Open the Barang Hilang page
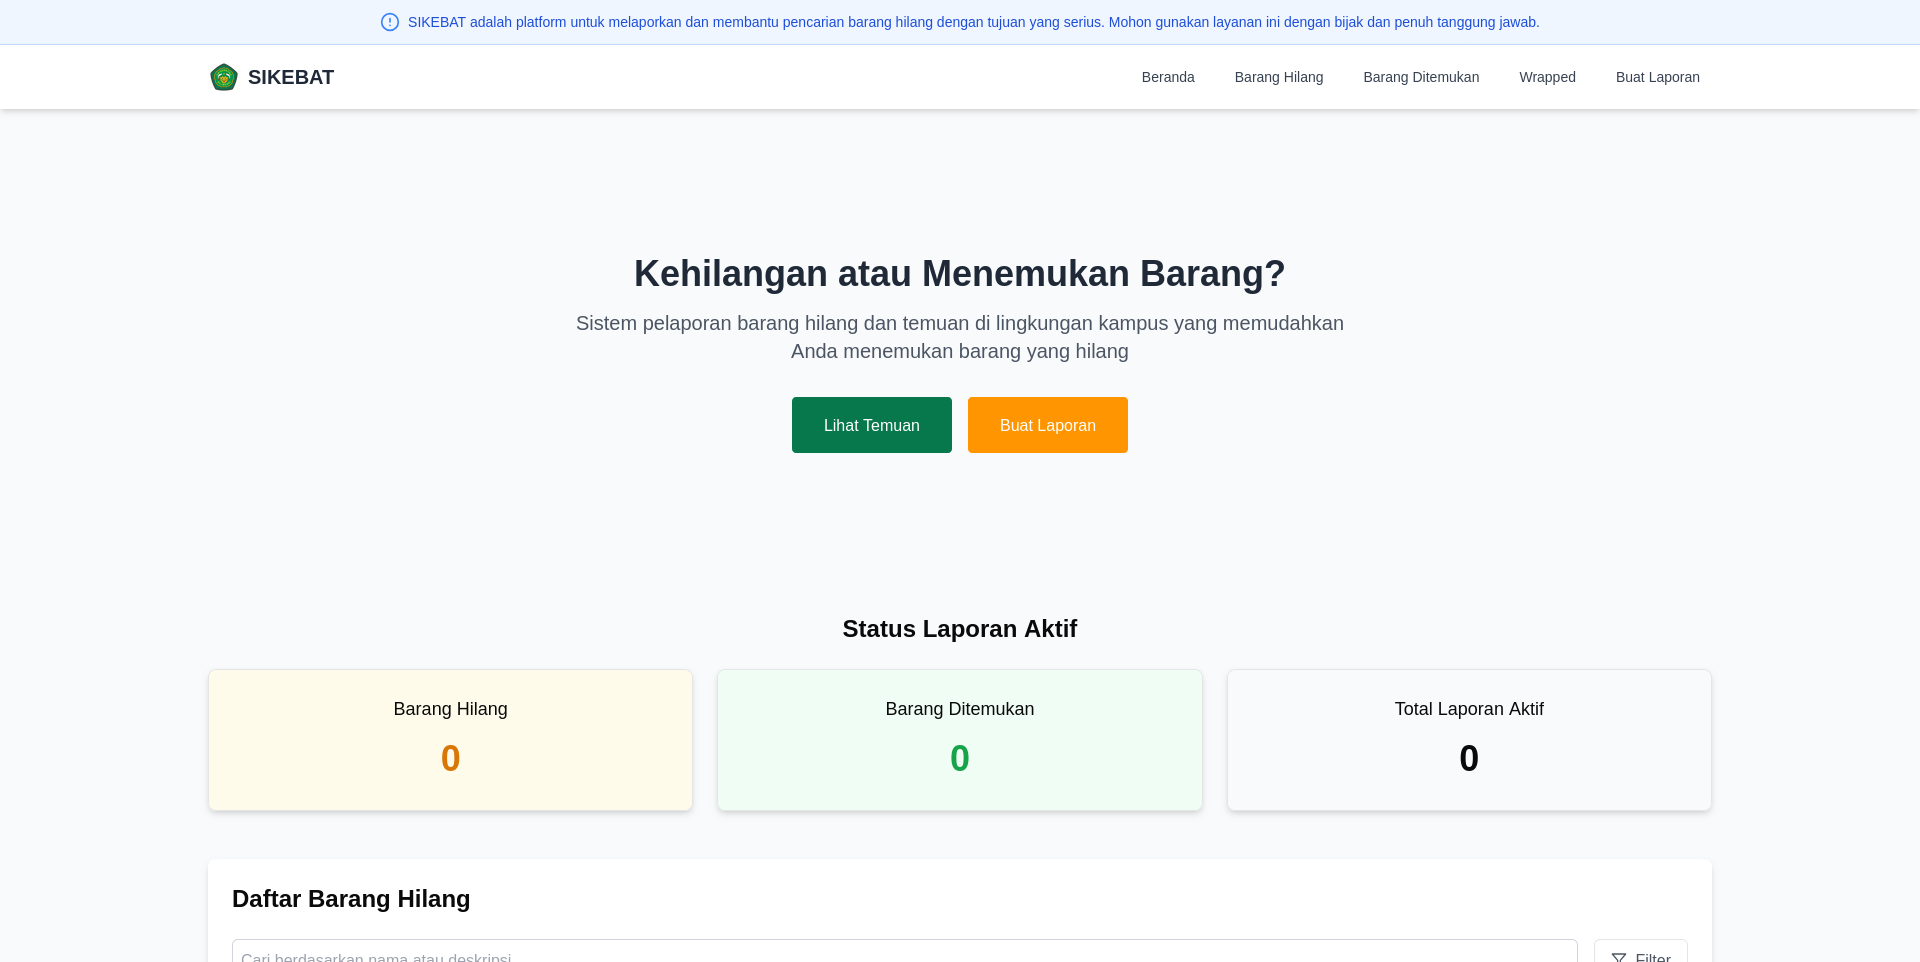The image size is (1920, 962). point(1278,77)
